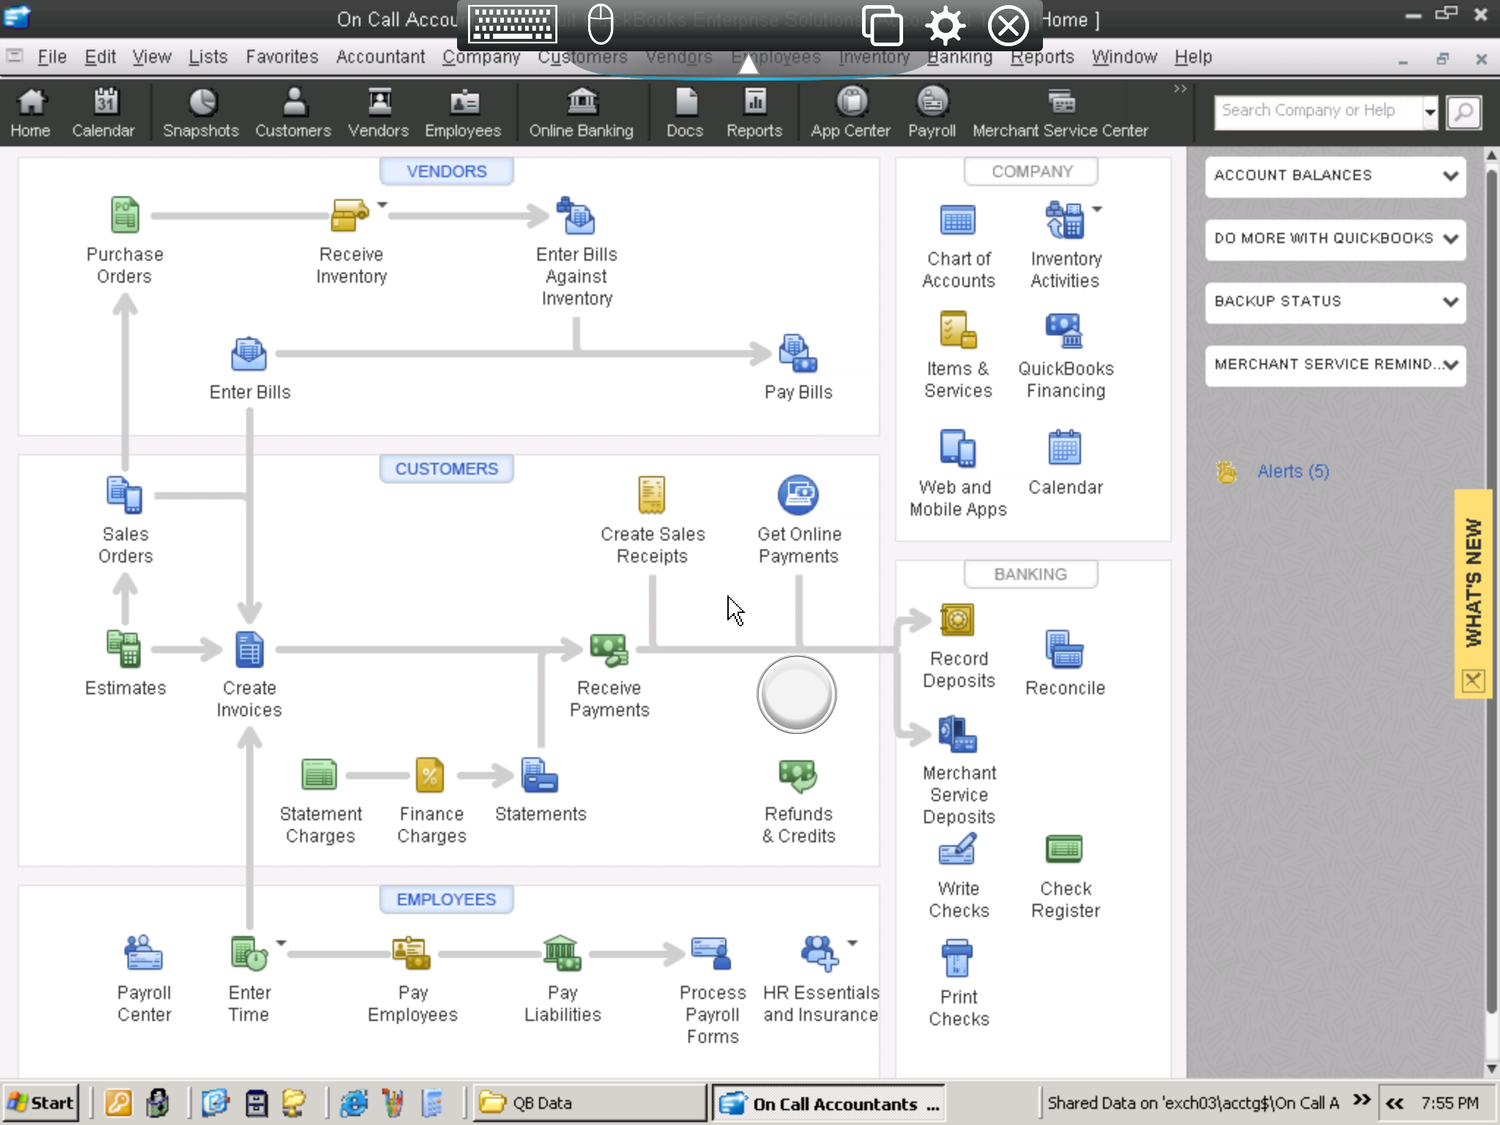Open Create Invoices icon
The width and height of the screenshot is (1500, 1125).
(x=249, y=649)
